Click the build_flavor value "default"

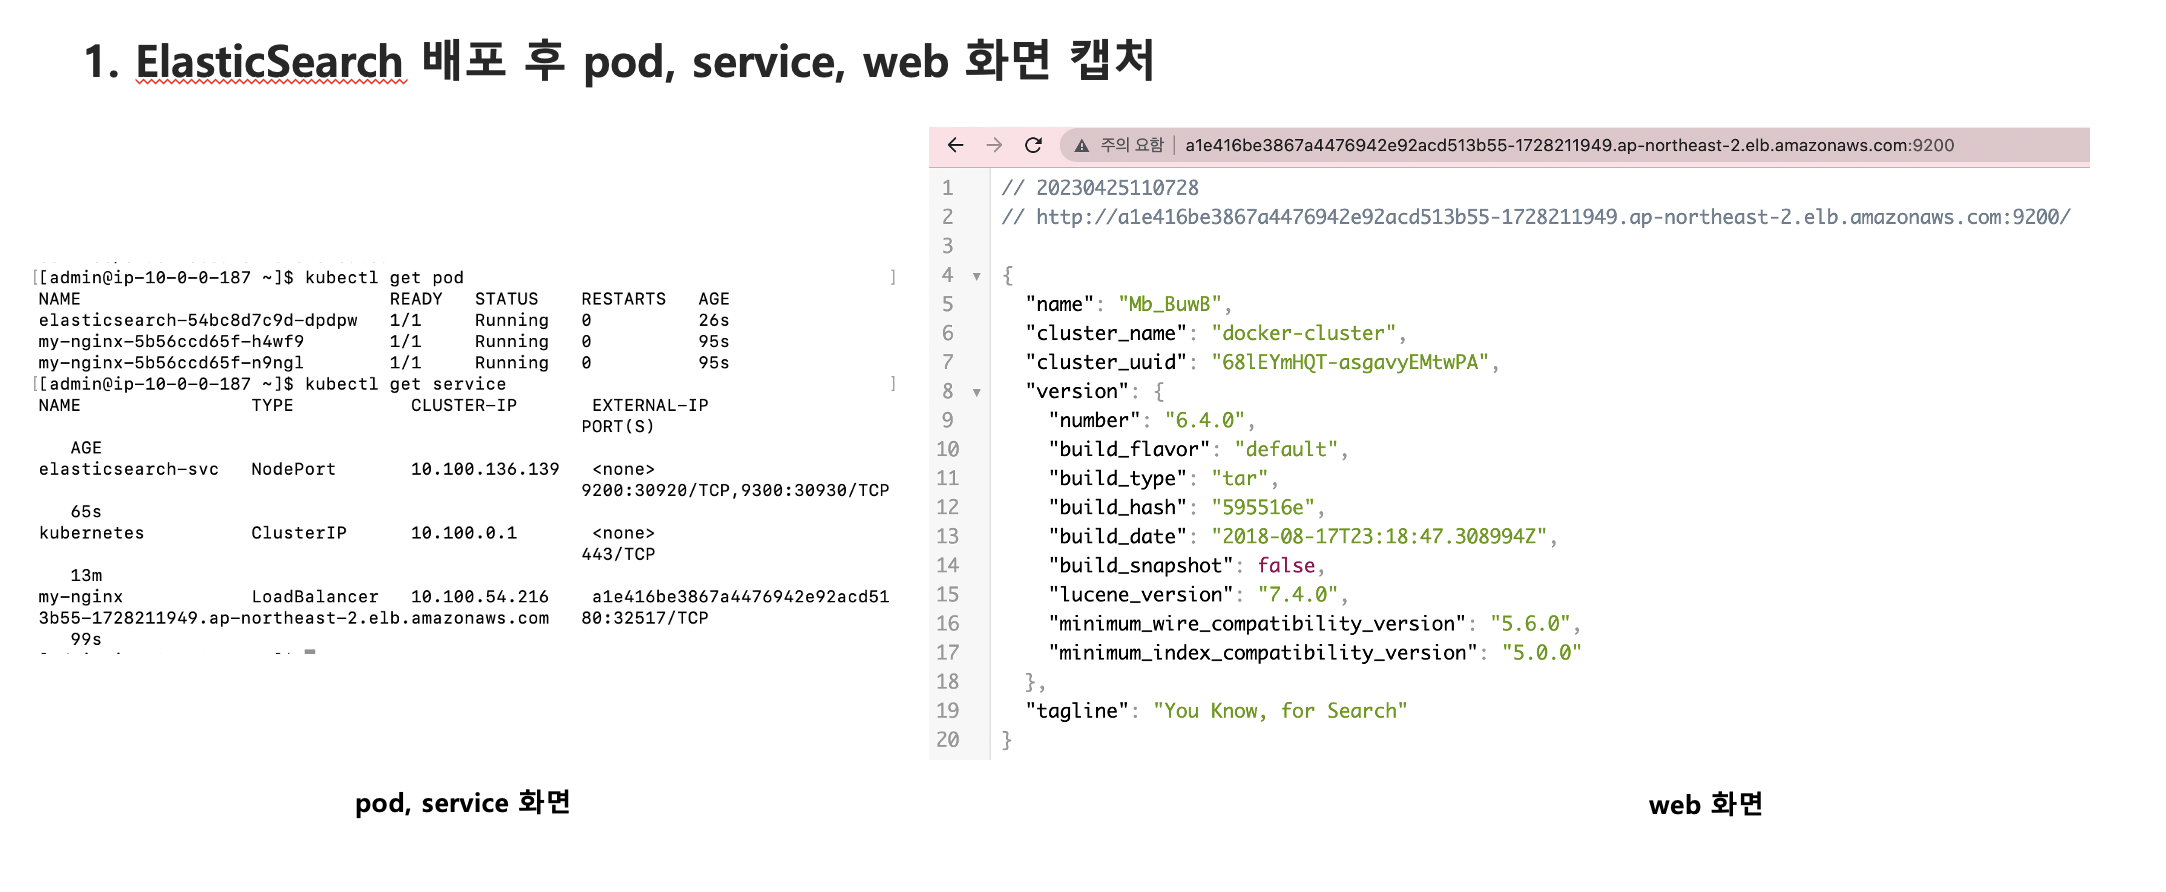[x=1287, y=449]
